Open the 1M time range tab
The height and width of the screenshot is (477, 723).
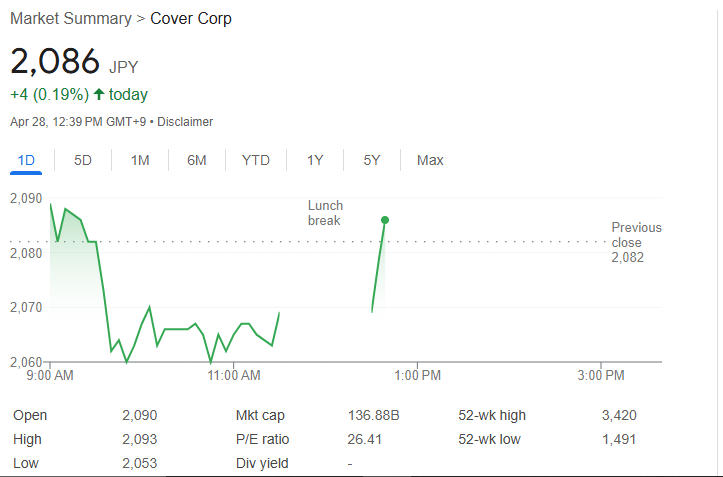tap(140, 160)
